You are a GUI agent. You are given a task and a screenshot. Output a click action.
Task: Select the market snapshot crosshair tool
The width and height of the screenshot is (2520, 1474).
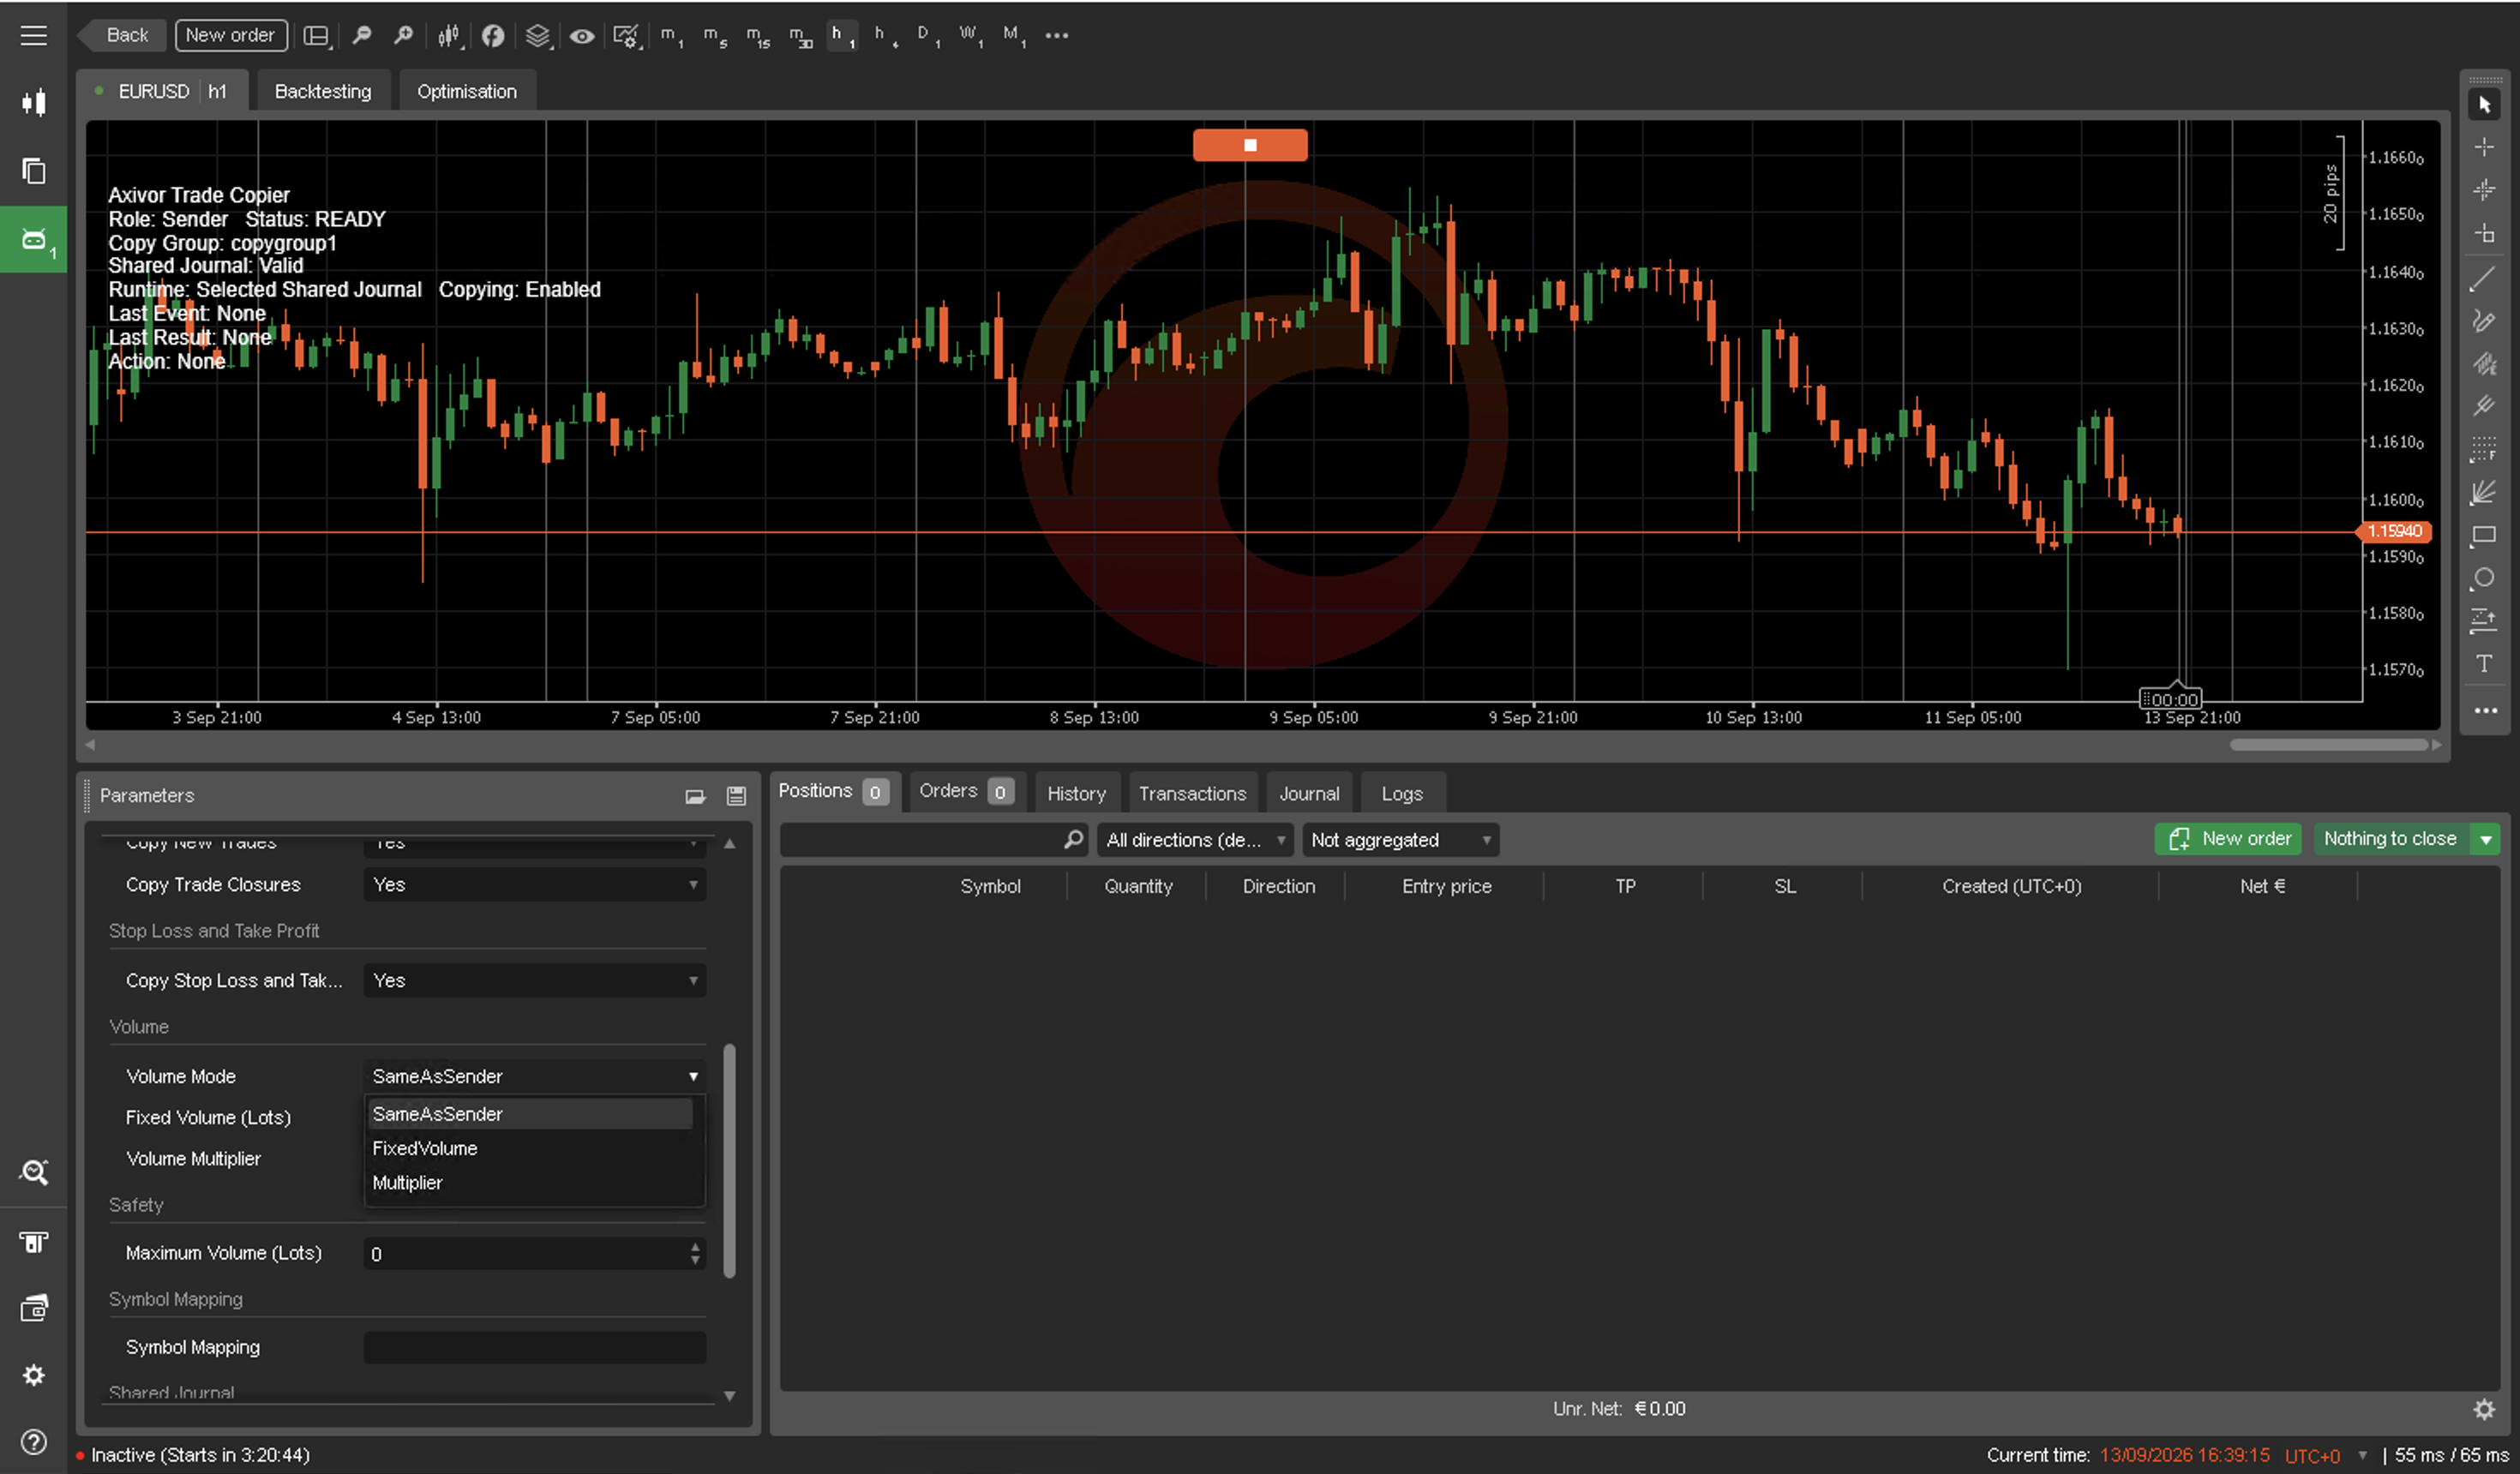pyautogui.click(x=2484, y=191)
